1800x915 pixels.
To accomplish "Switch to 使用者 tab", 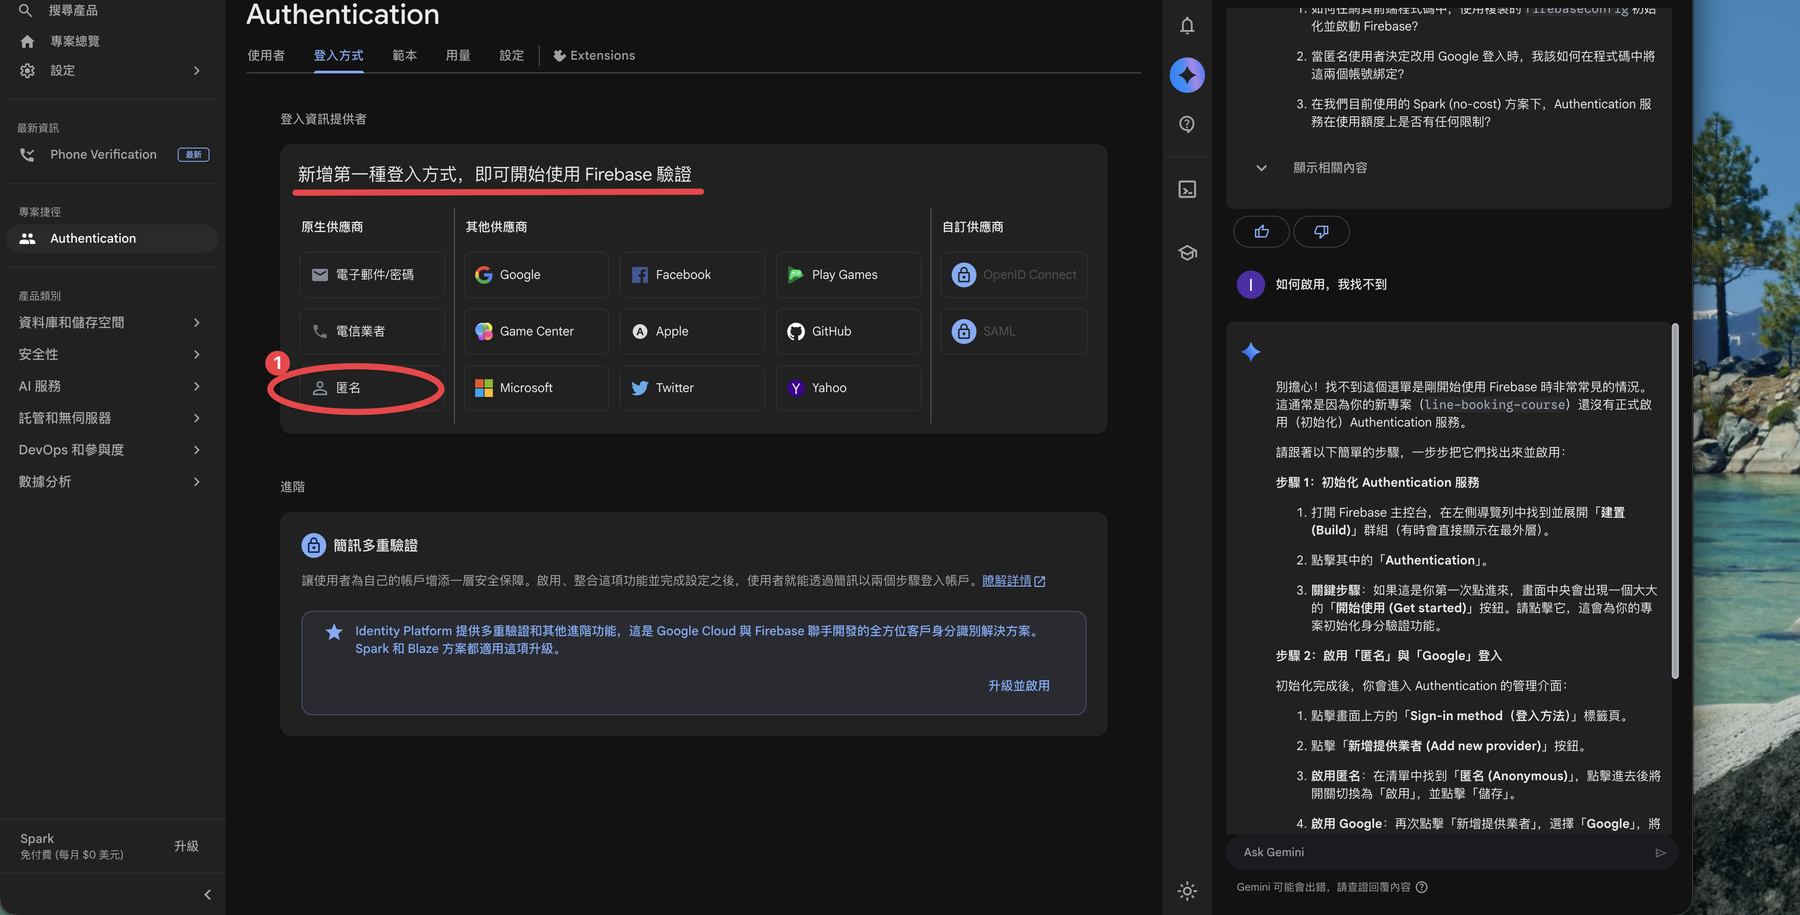I will pos(266,55).
